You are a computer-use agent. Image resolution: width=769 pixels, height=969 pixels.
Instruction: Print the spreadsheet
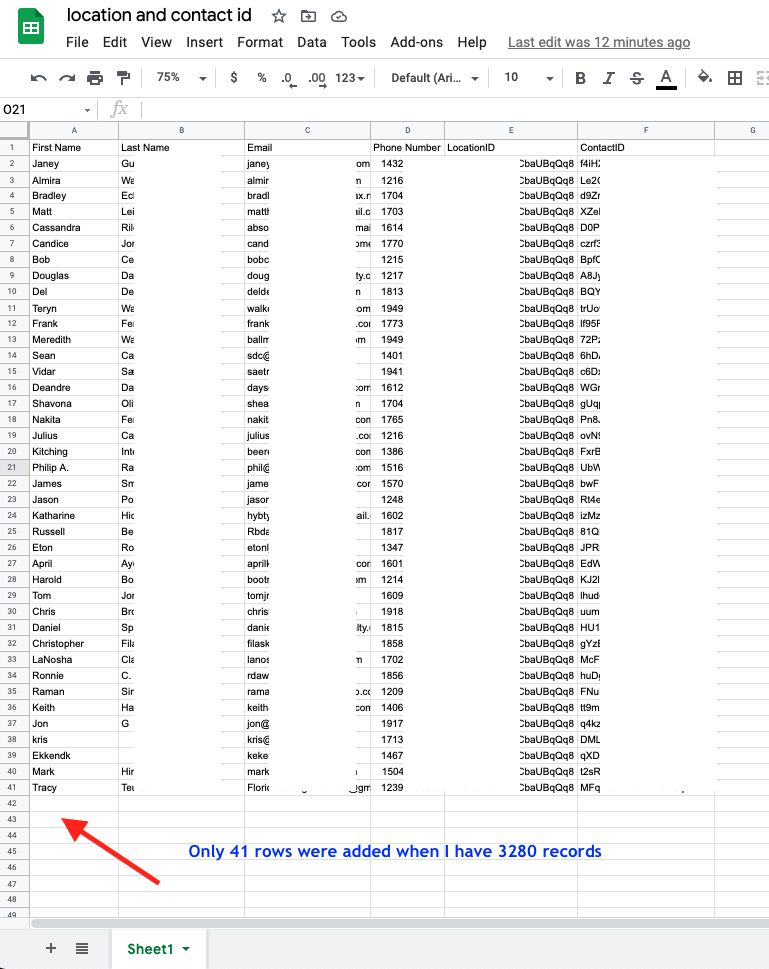[95, 78]
